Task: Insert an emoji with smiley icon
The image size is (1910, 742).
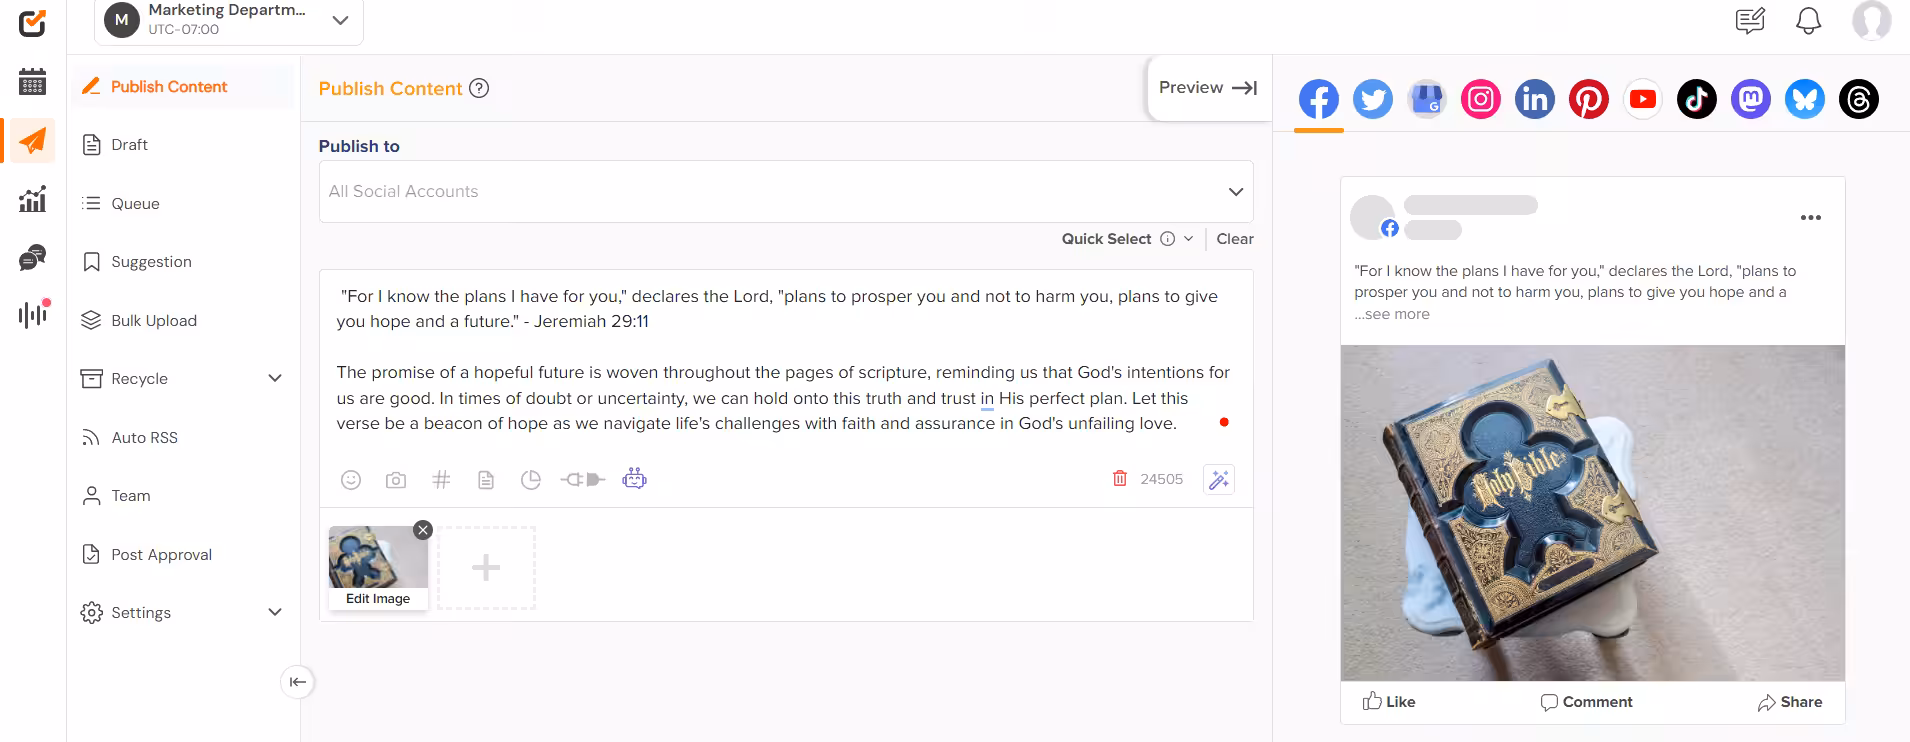Action: point(351,480)
